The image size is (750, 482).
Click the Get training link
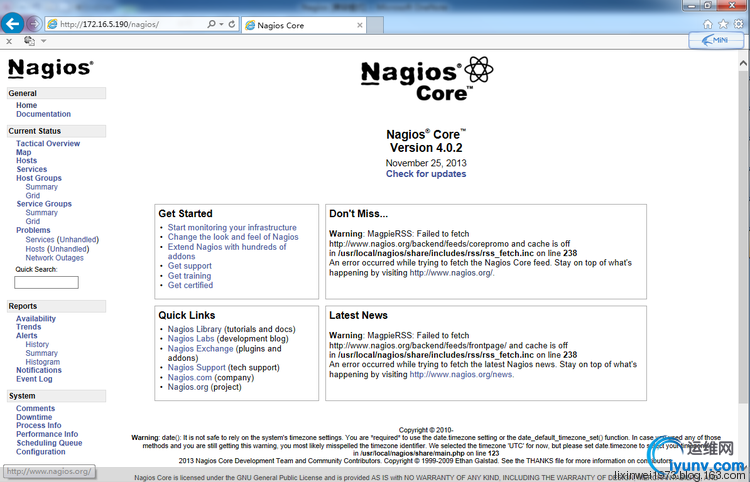pos(189,276)
